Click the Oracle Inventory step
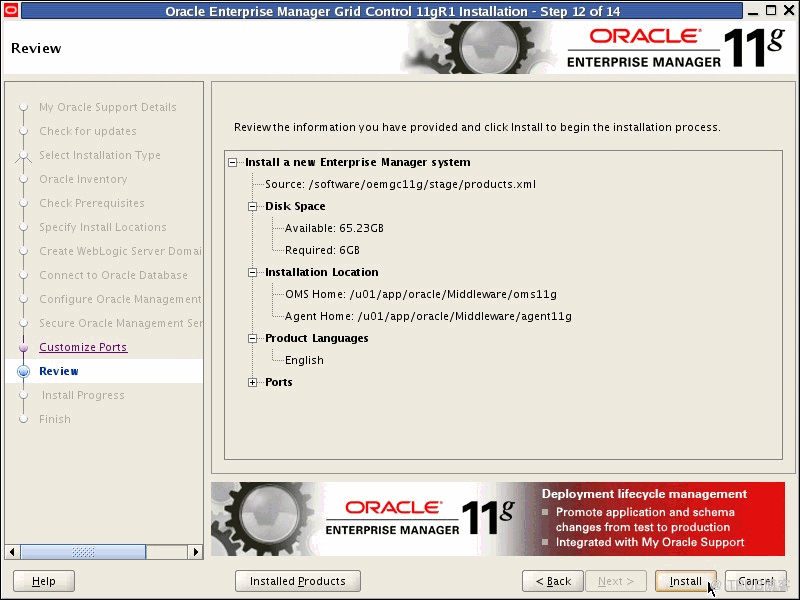 click(x=83, y=179)
